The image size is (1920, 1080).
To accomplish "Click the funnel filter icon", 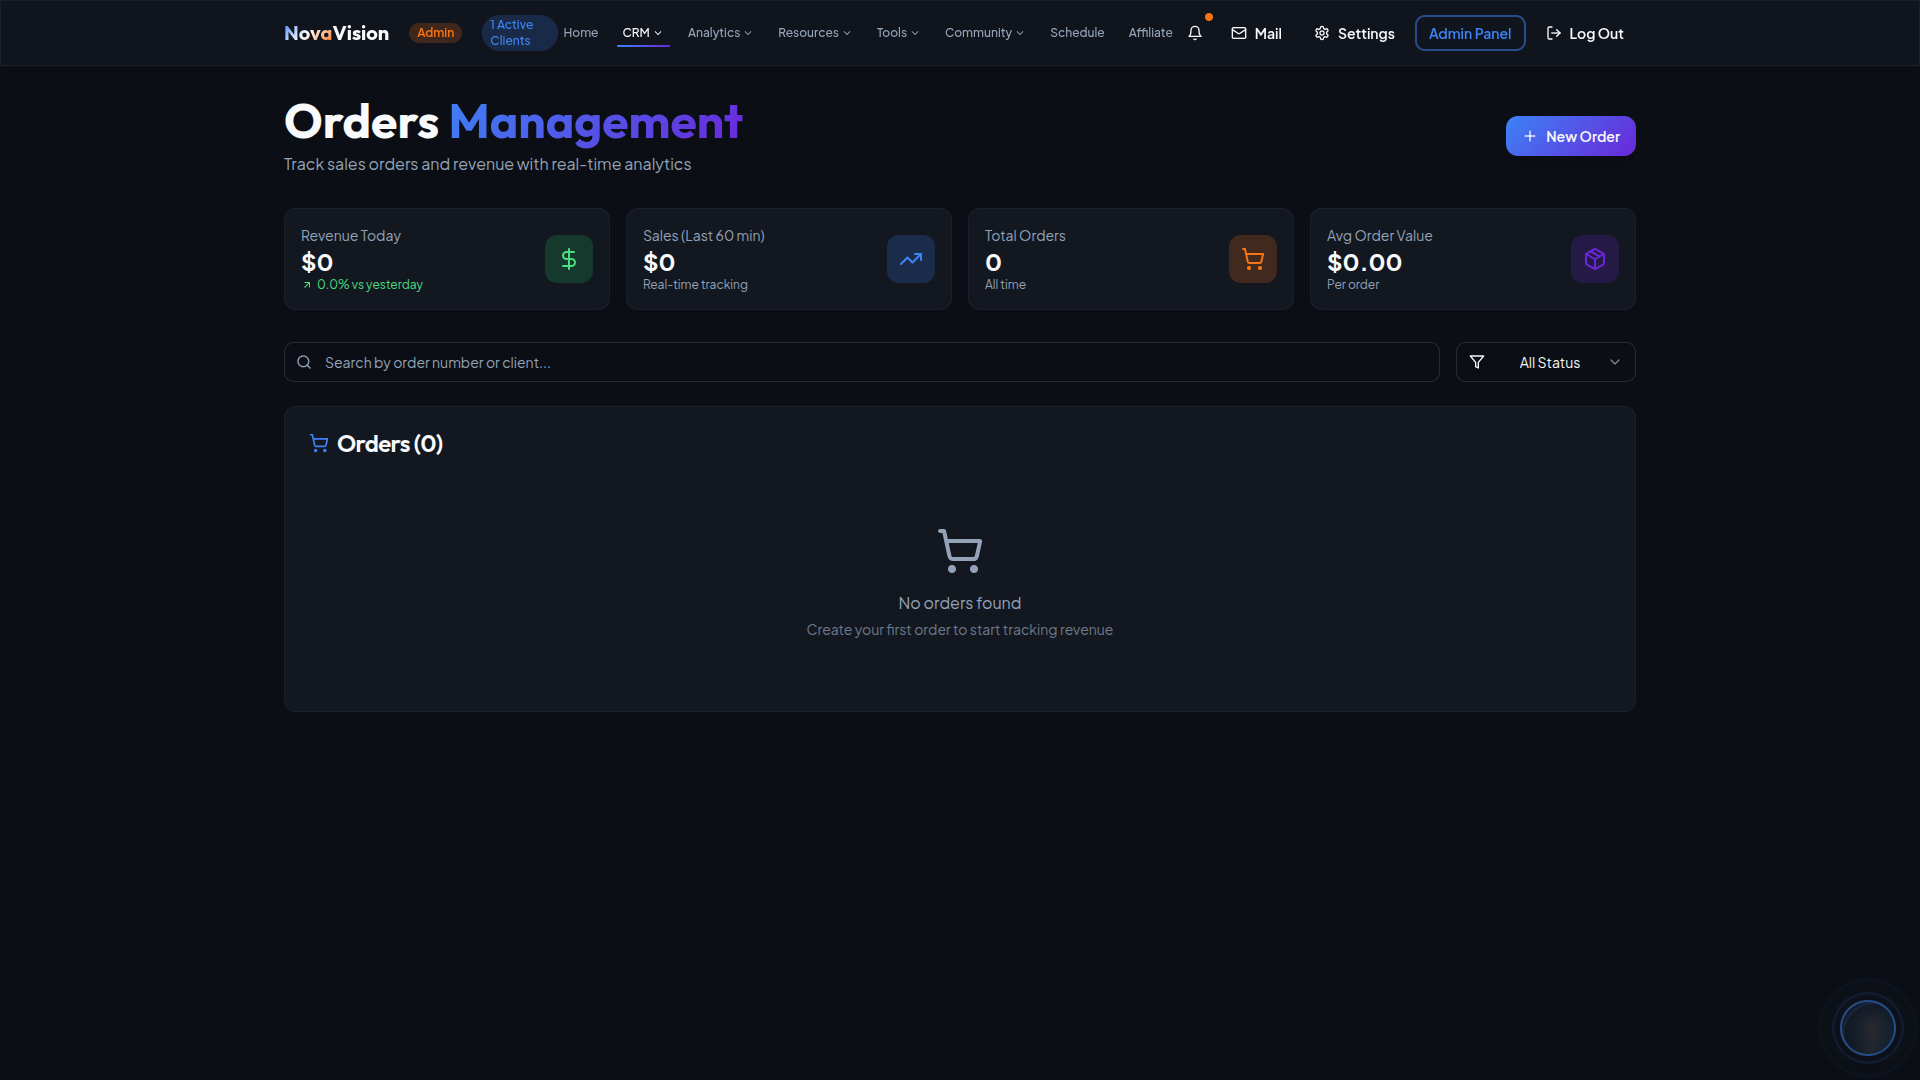I will click(1477, 362).
